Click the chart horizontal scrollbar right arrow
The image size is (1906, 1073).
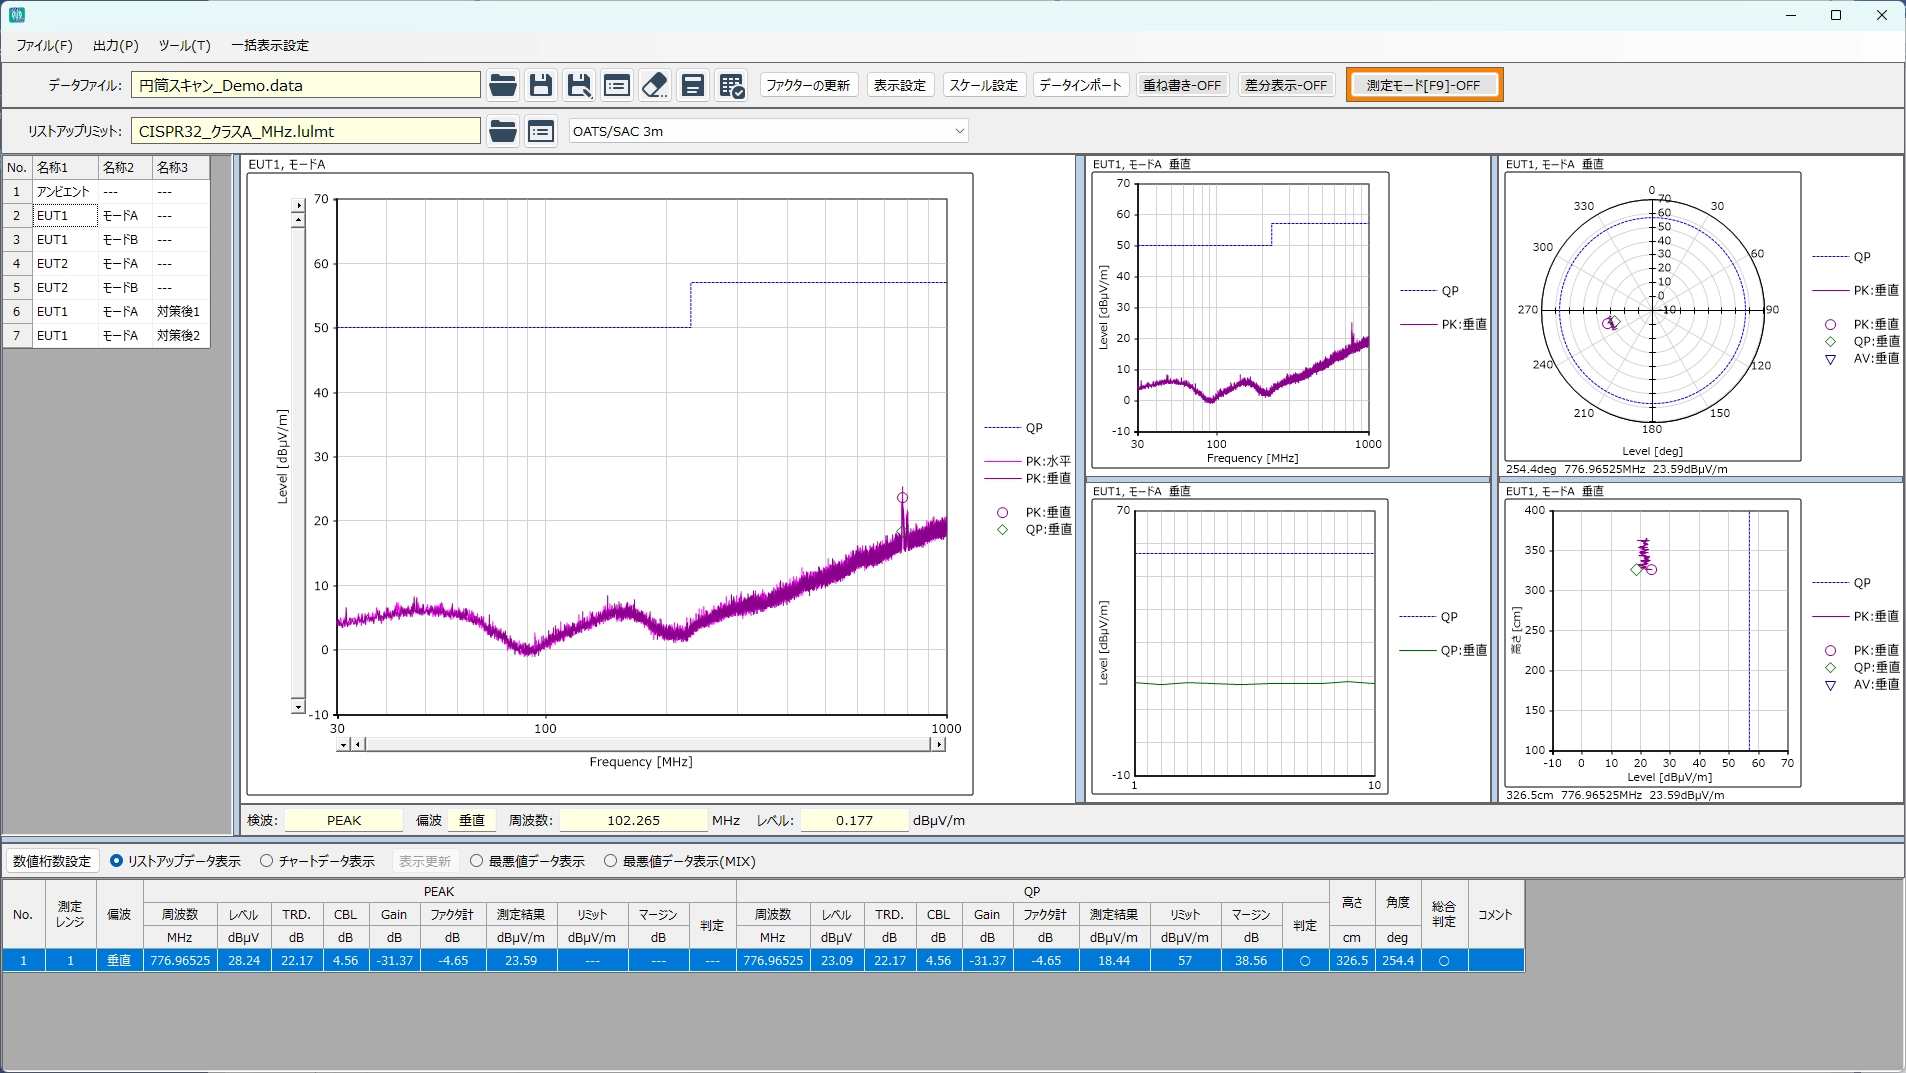[x=938, y=744]
